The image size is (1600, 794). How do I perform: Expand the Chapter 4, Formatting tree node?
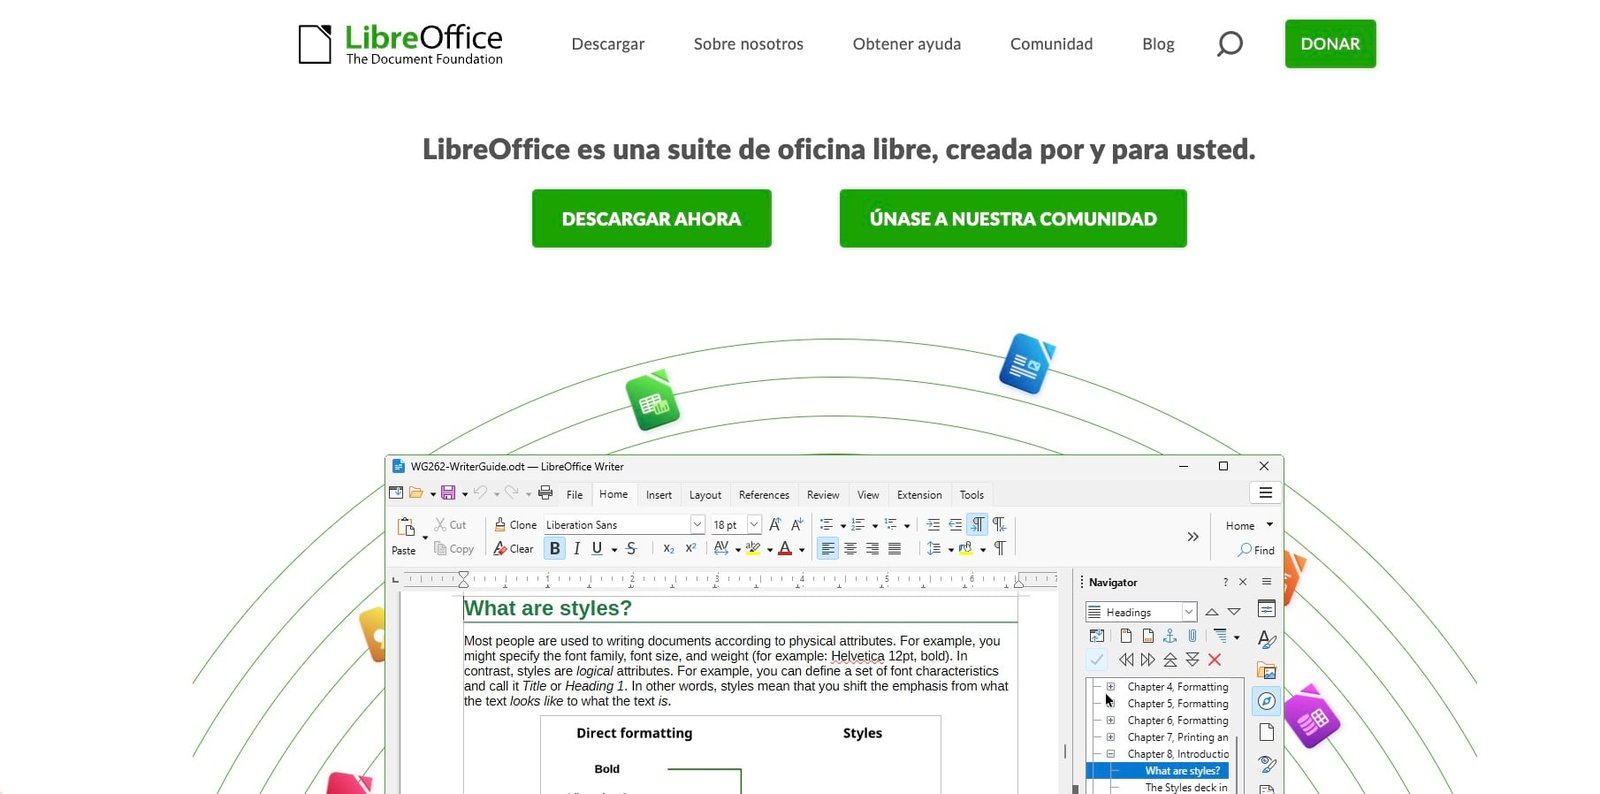(1110, 686)
